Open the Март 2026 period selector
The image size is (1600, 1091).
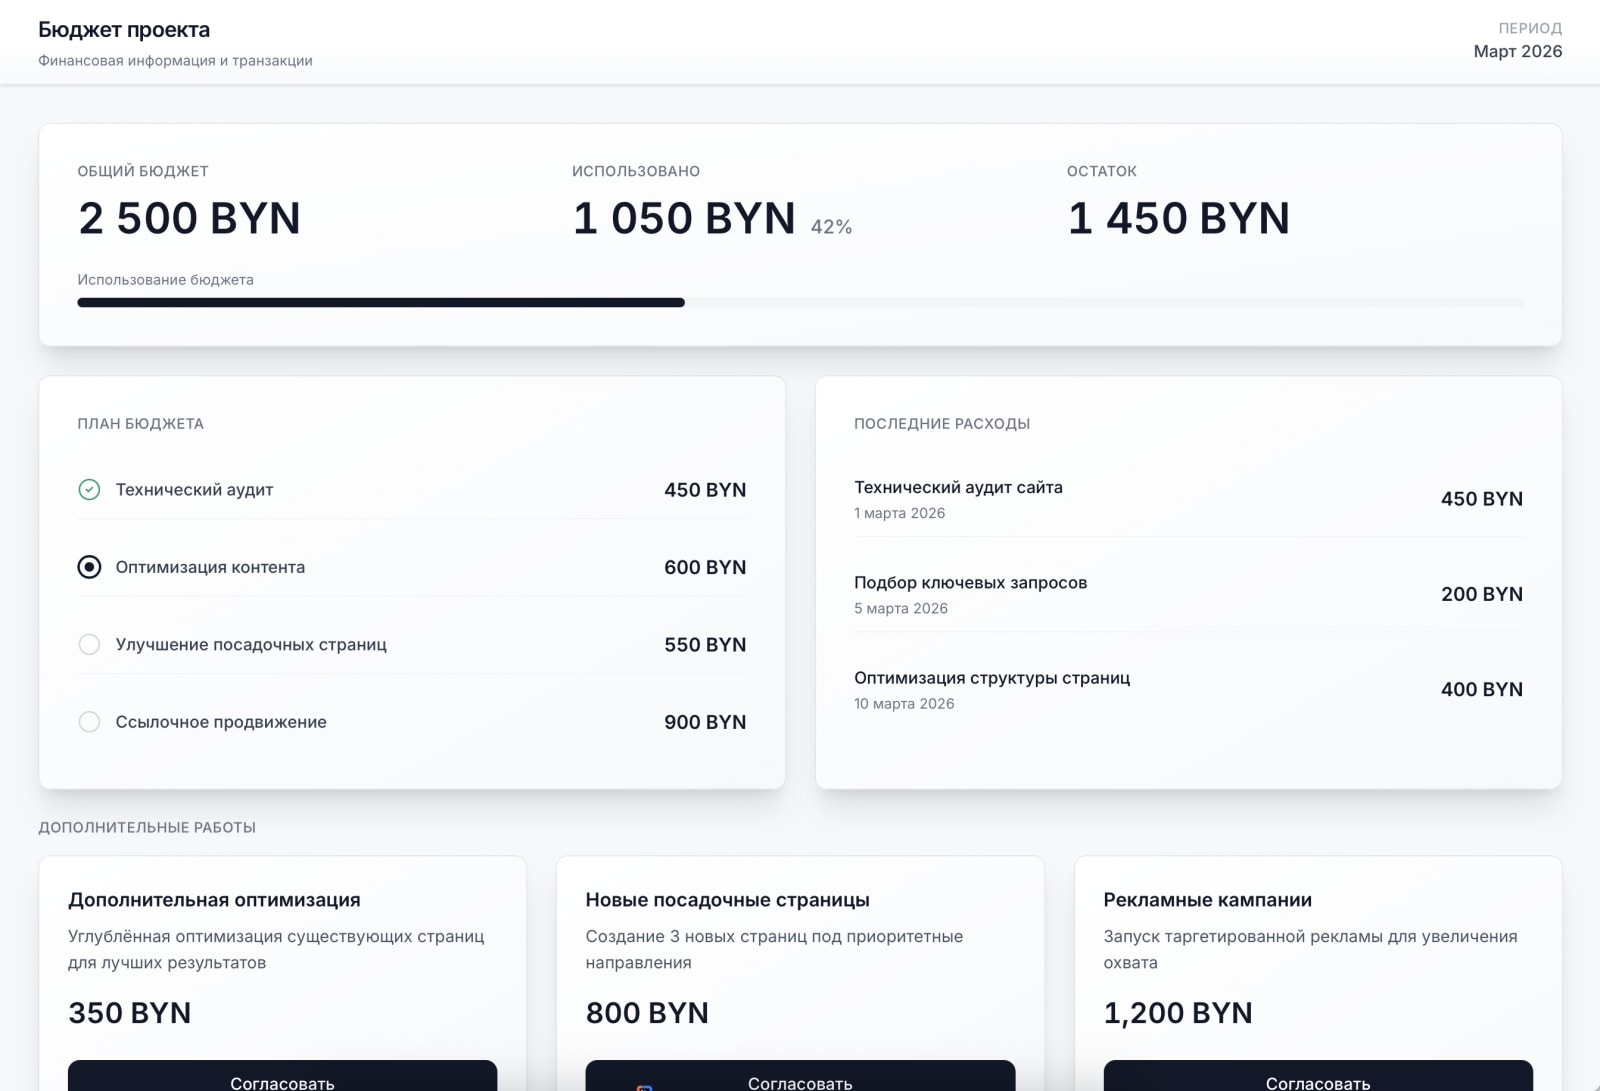click(1517, 51)
